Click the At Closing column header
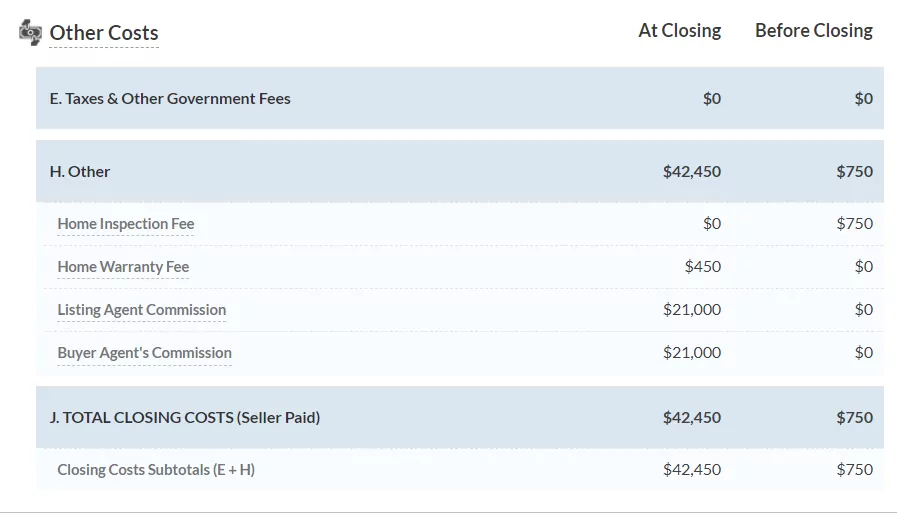Viewport: 897px width, 513px height. [679, 31]
